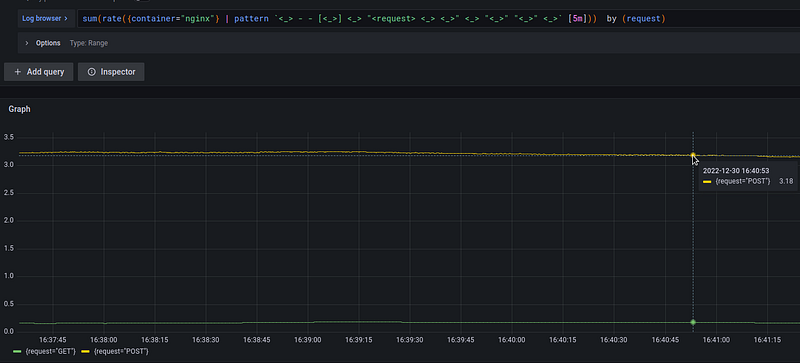Click the tooltip timestamp 2022-12-30 16:40:53
The height and width of the screenshot is (363, 800).
click(x=736, y=171)
